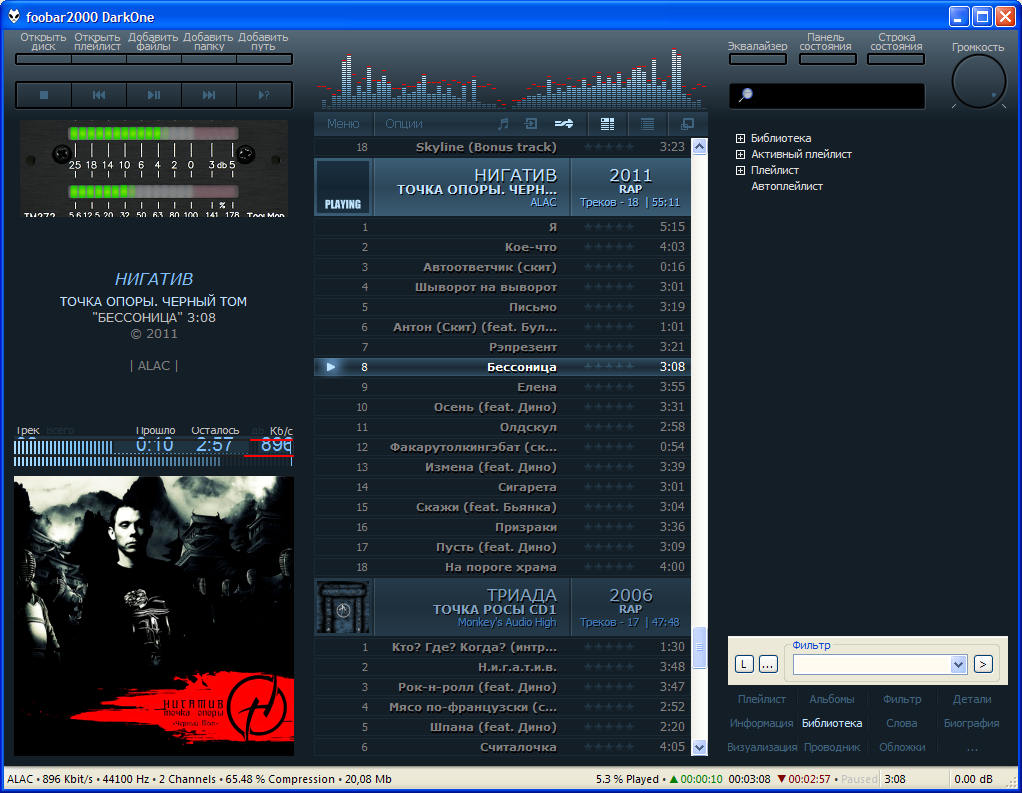This screenshot has height=793, width=1022.
Task: Click the PLAYING album cover placeholder
Action: tap(343, 188)
